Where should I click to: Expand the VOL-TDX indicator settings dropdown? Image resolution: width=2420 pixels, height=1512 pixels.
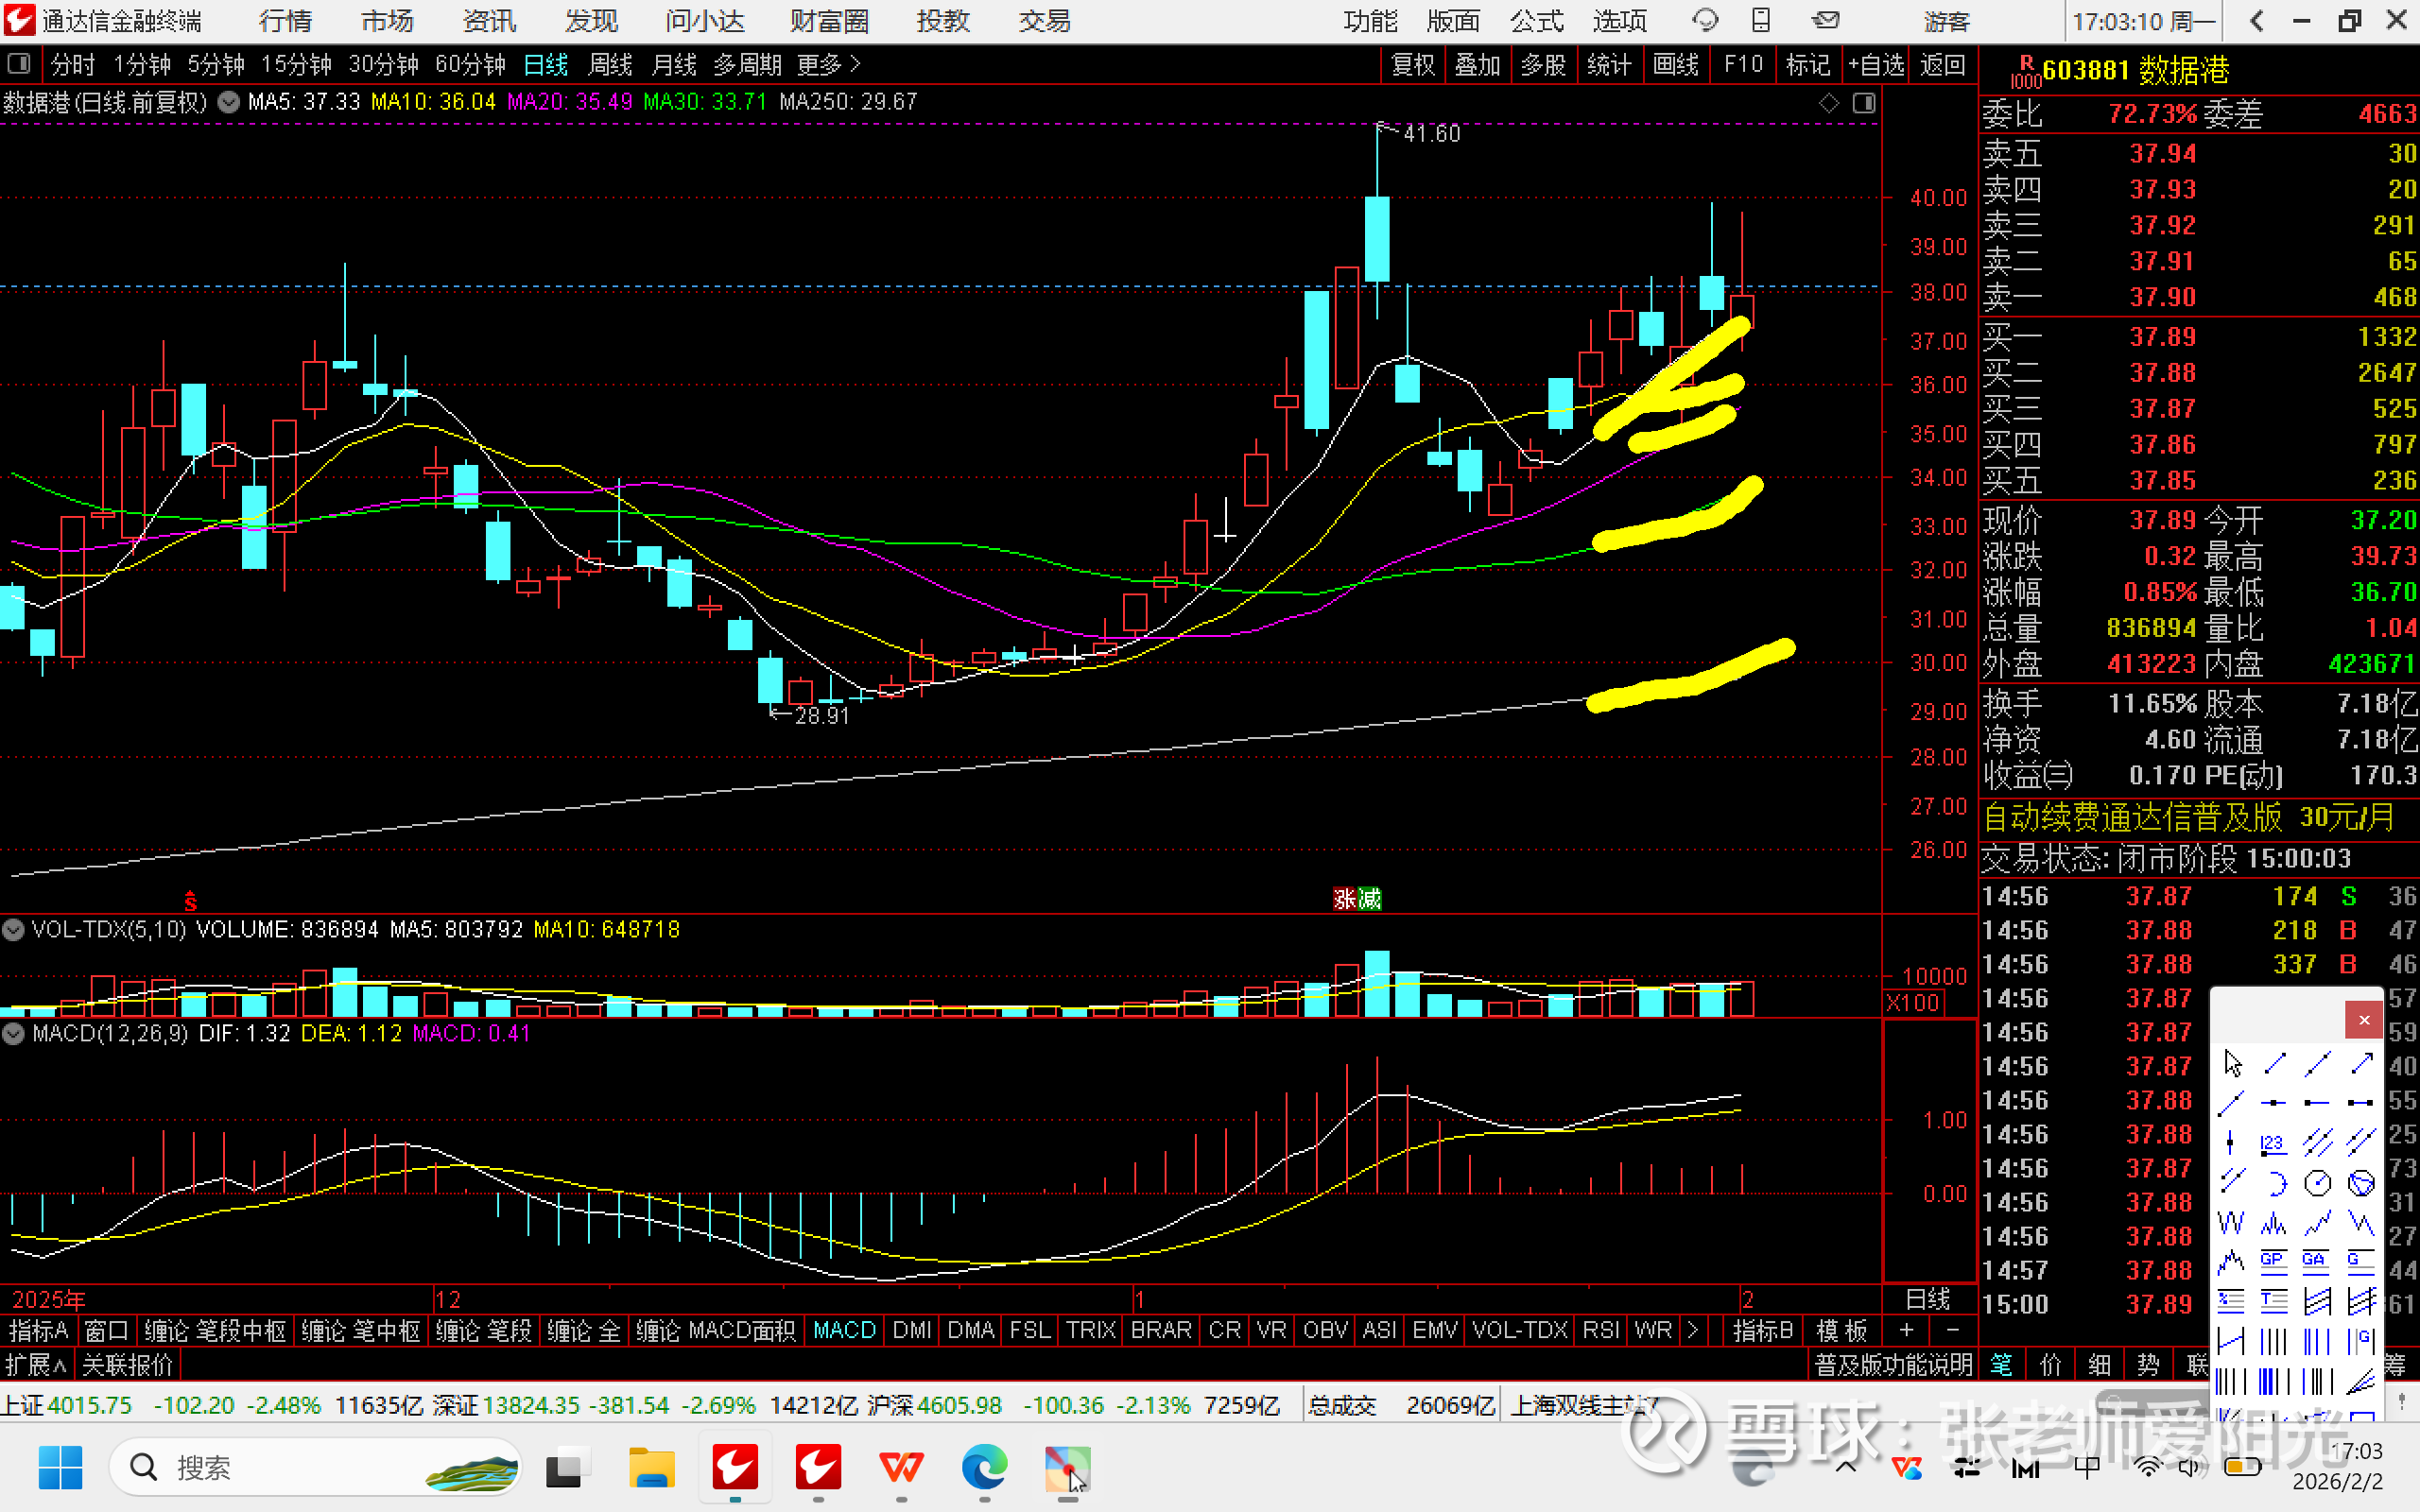14,930
